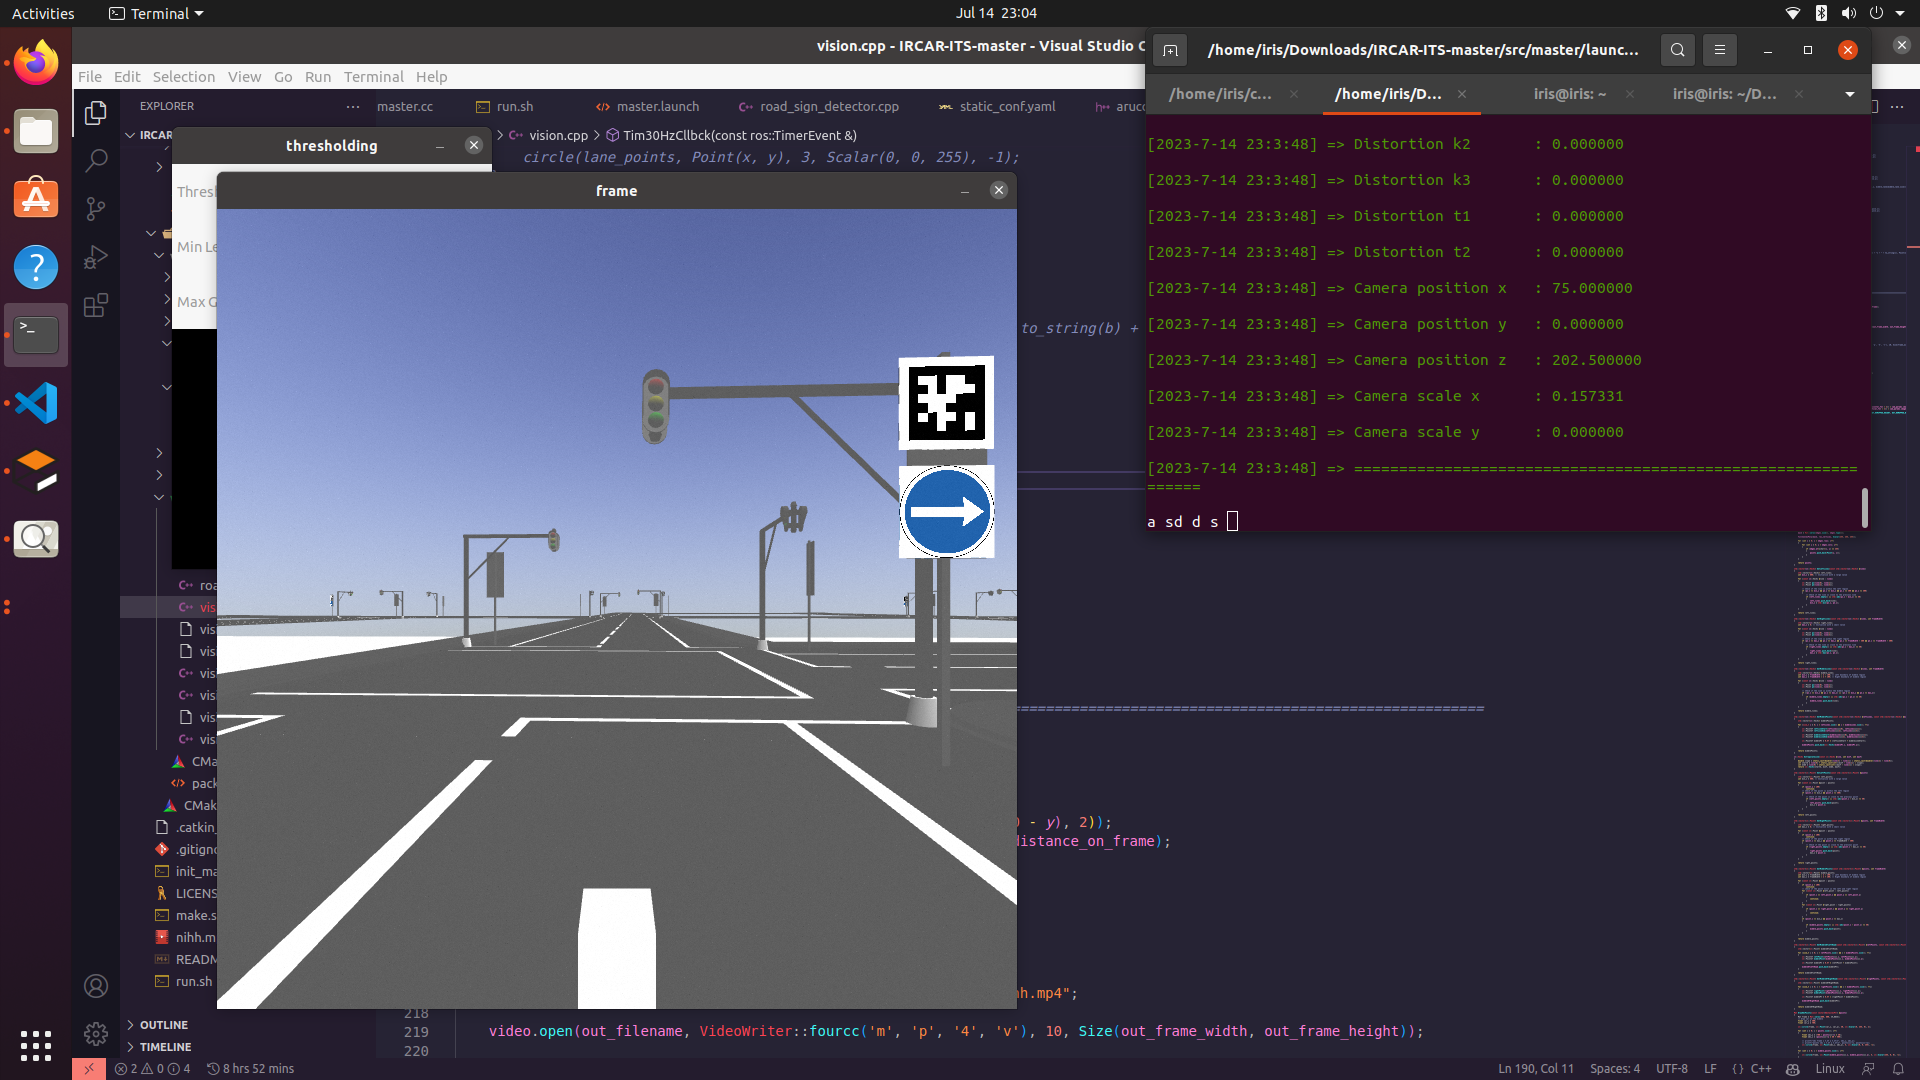Open the new terminal tab button

1170,50
